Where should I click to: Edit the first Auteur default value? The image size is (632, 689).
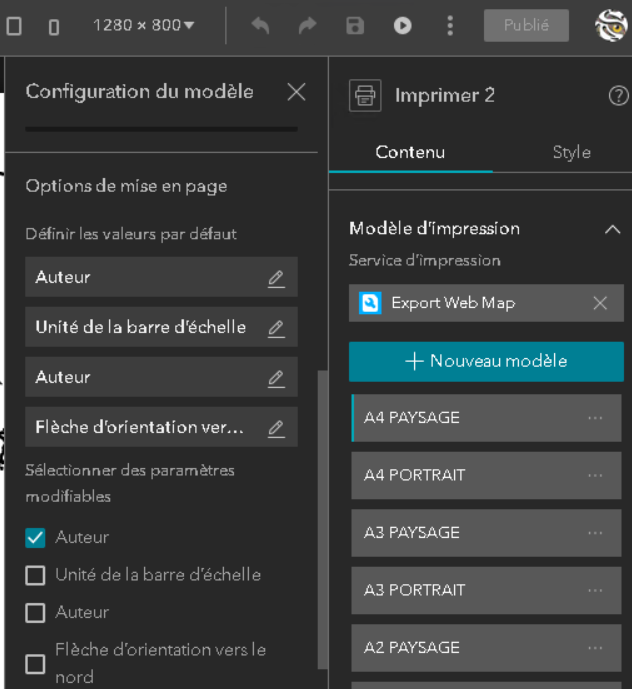click(276, 278)
